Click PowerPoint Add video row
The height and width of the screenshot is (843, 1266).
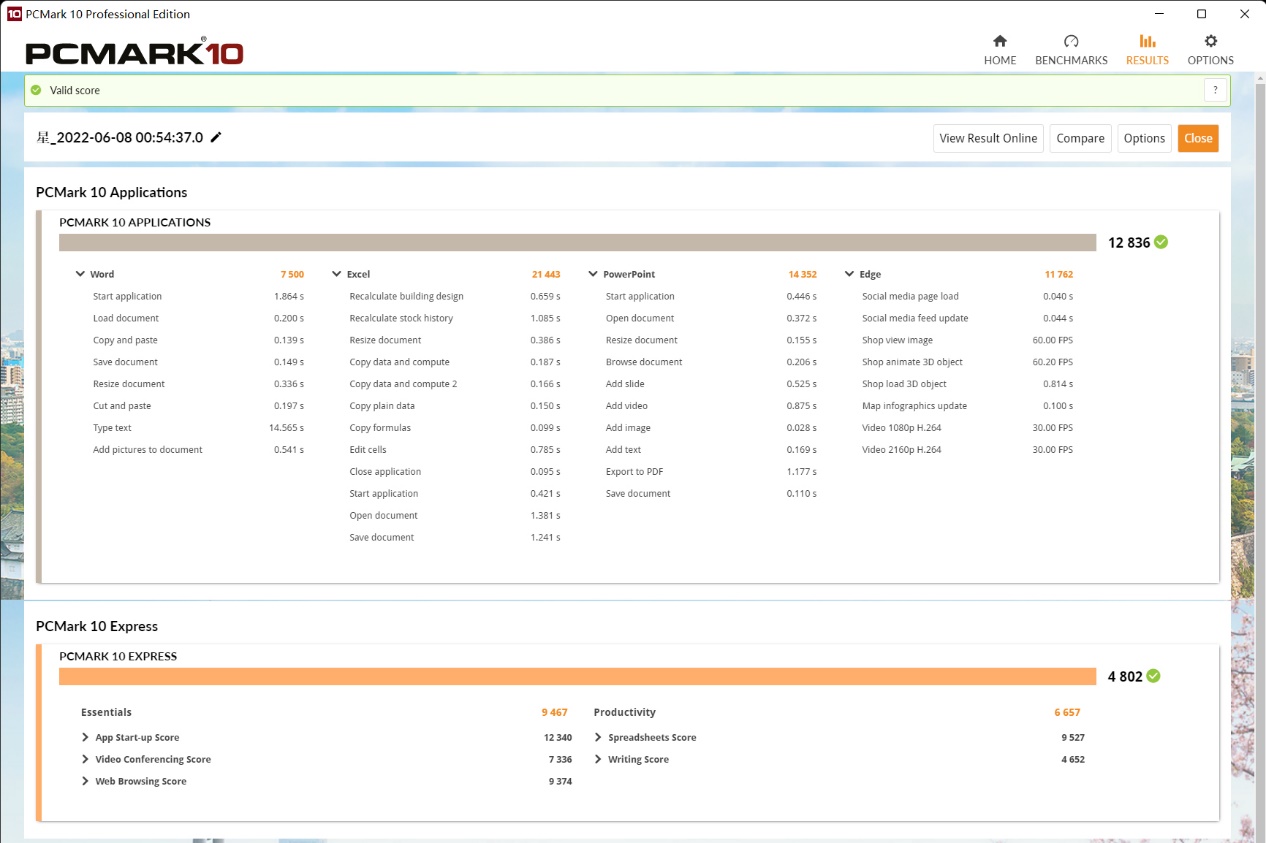[711, 406]
